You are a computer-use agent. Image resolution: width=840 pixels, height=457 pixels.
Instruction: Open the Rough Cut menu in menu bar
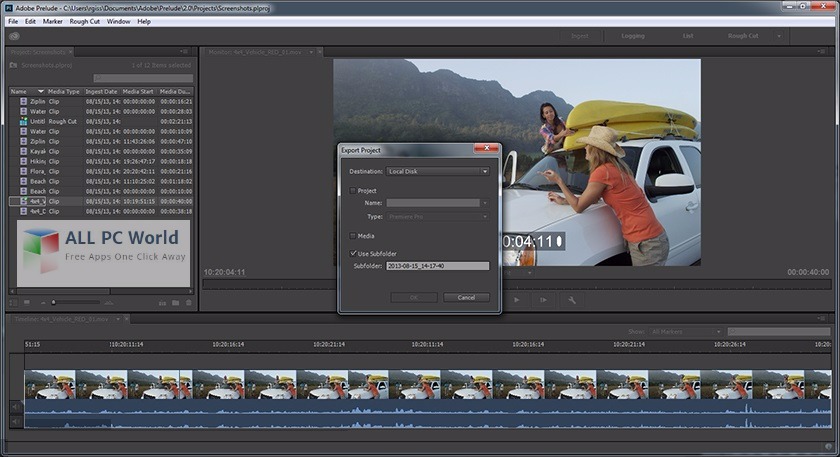[x=85, y=20]
